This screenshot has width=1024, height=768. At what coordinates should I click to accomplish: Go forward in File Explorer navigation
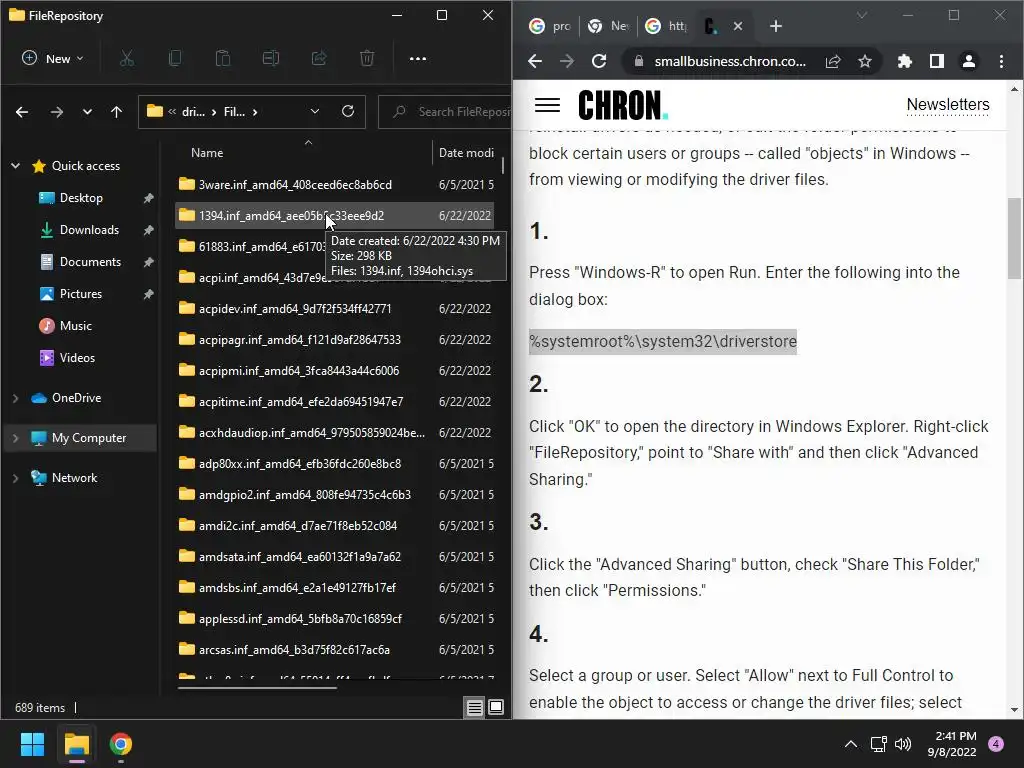[x=57, y=112]
